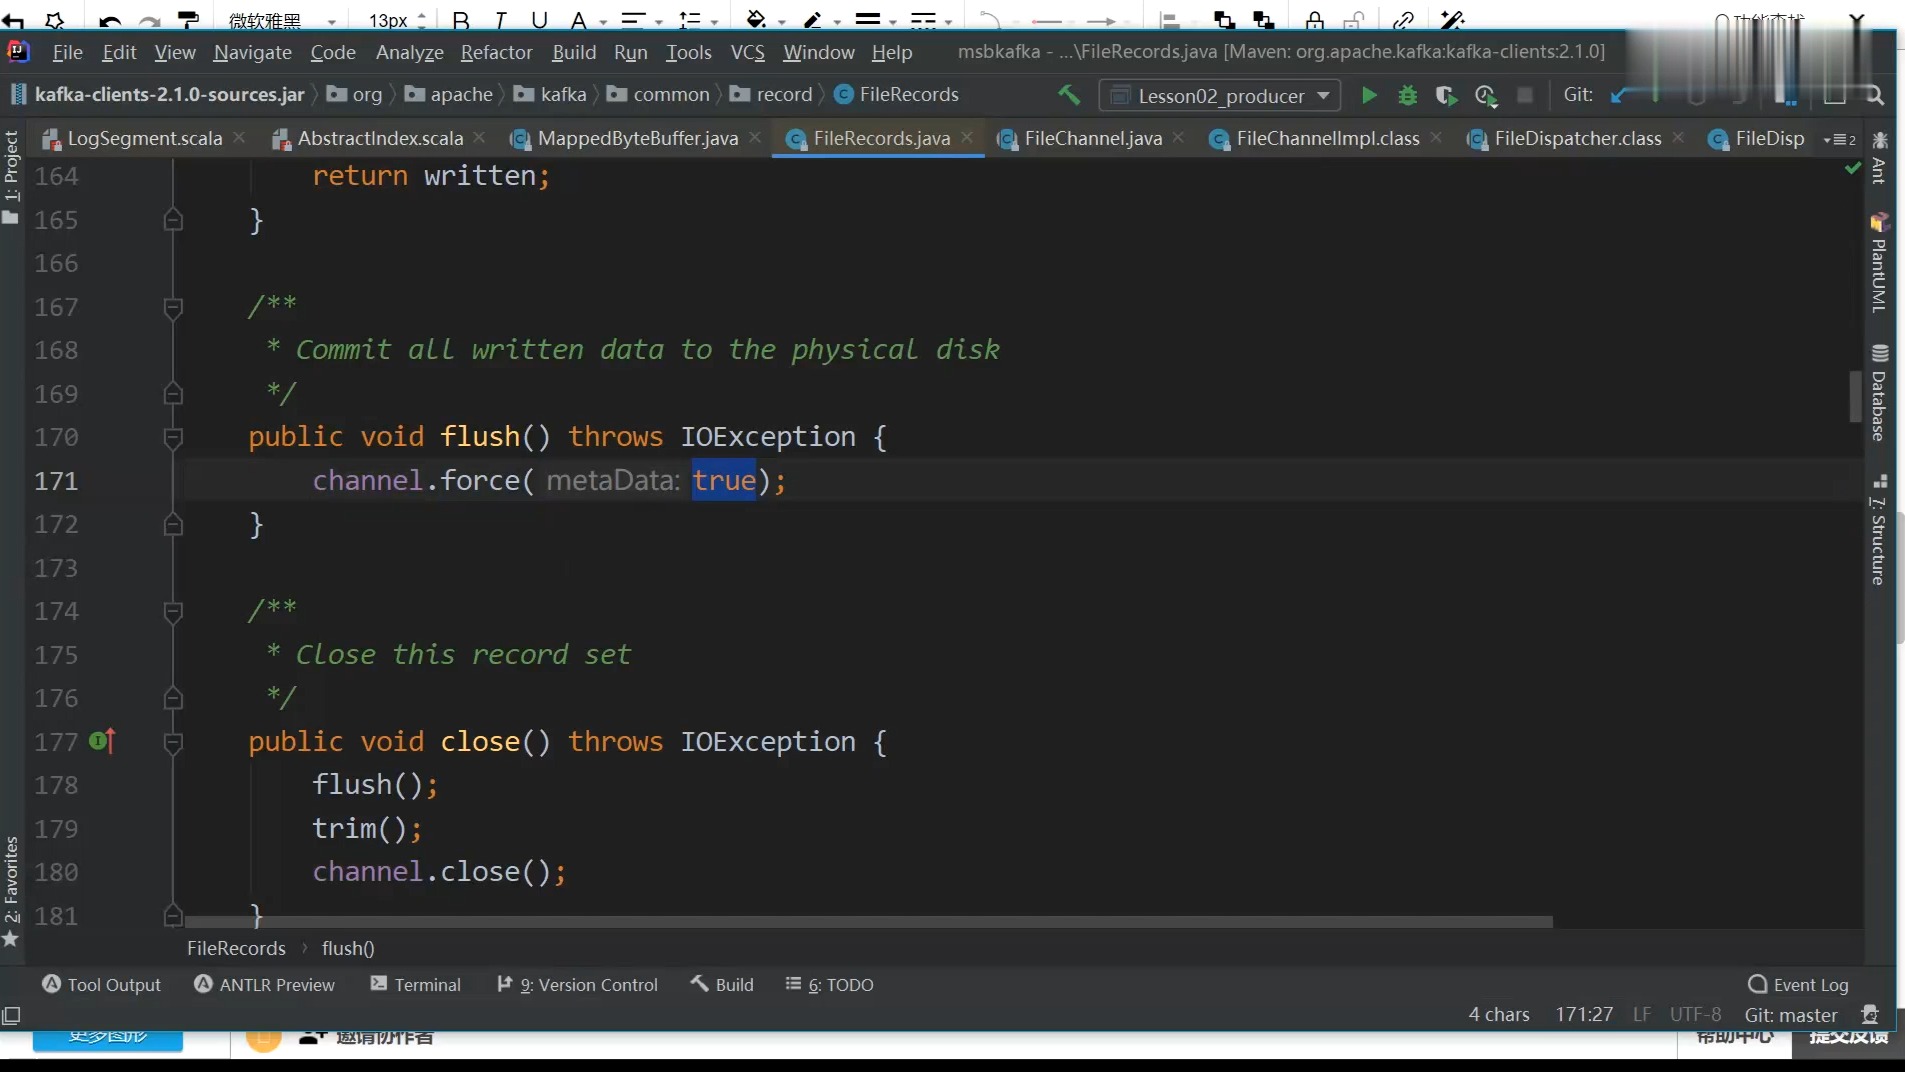Close the AbstractIndex.scala tab

[480, 137]
